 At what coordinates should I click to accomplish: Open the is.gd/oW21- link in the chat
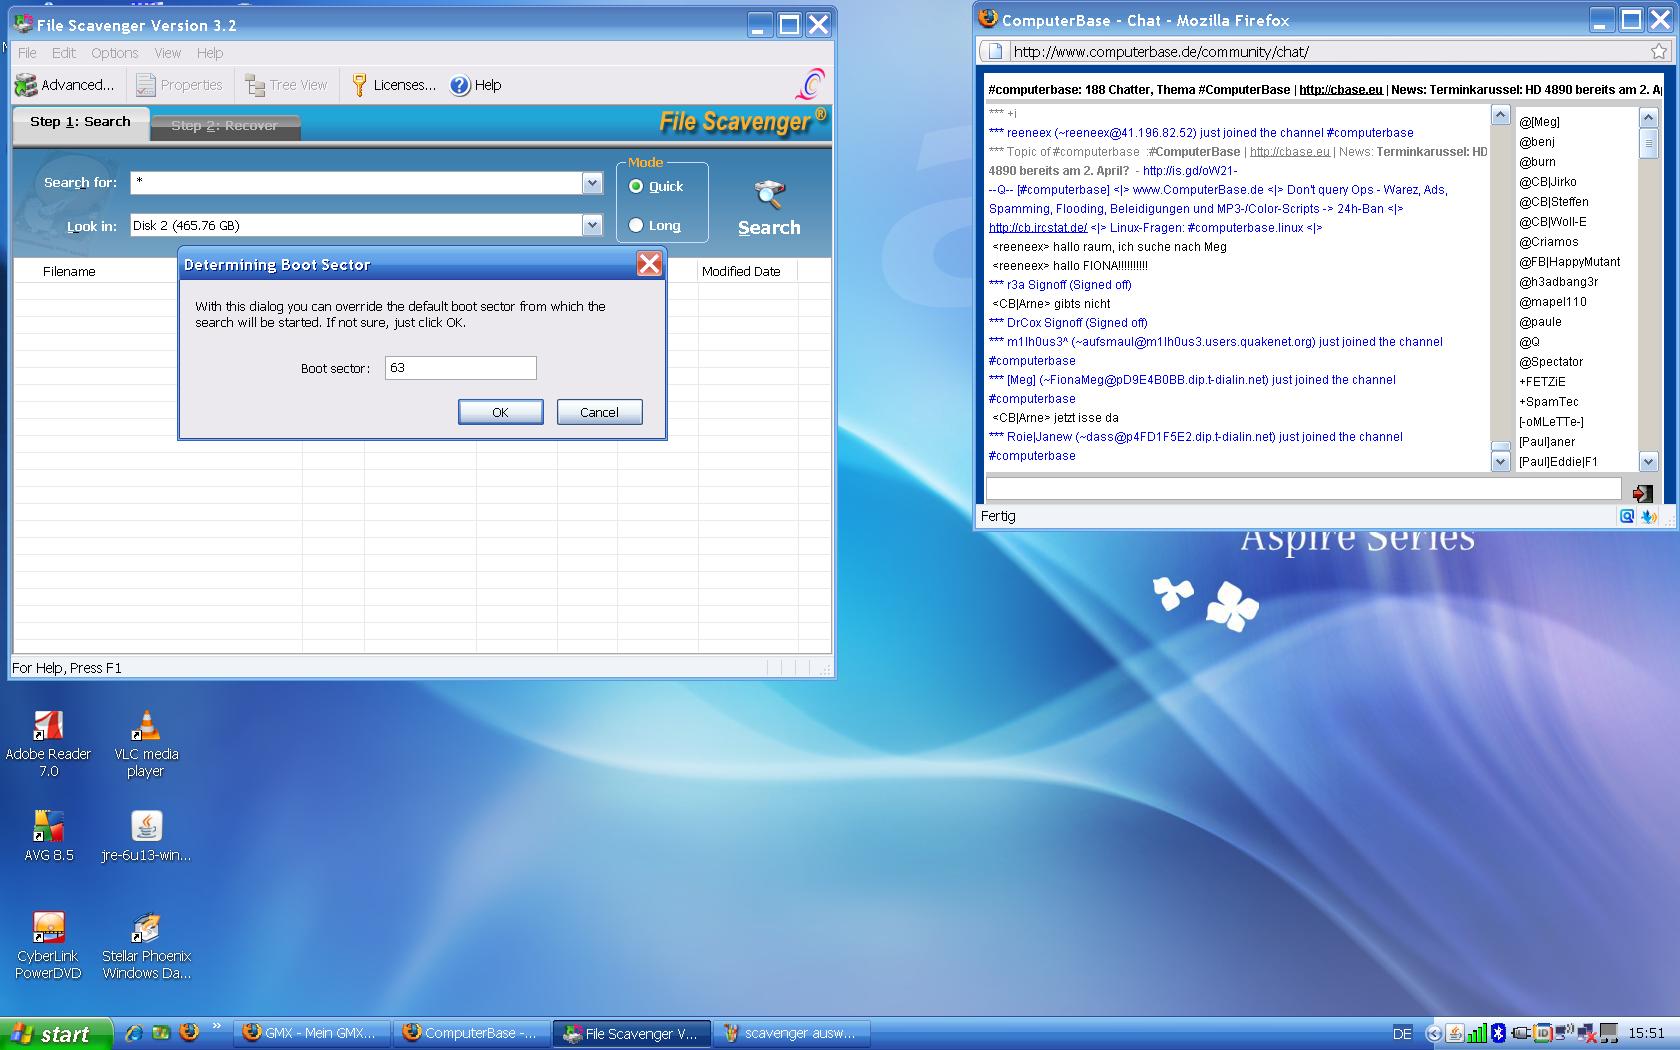point(1190,171)
